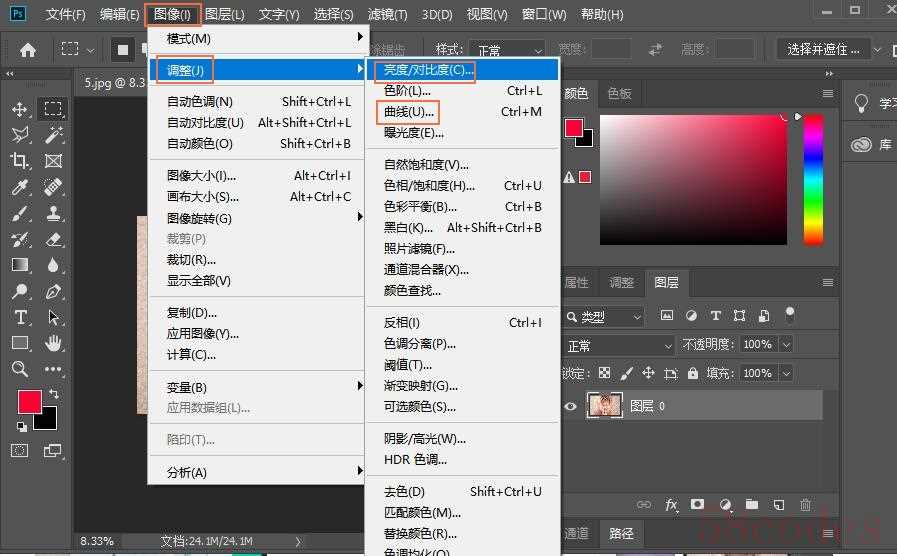
Task: Toggle pixel layer filter in Layers panel
Action: point(666,315)
